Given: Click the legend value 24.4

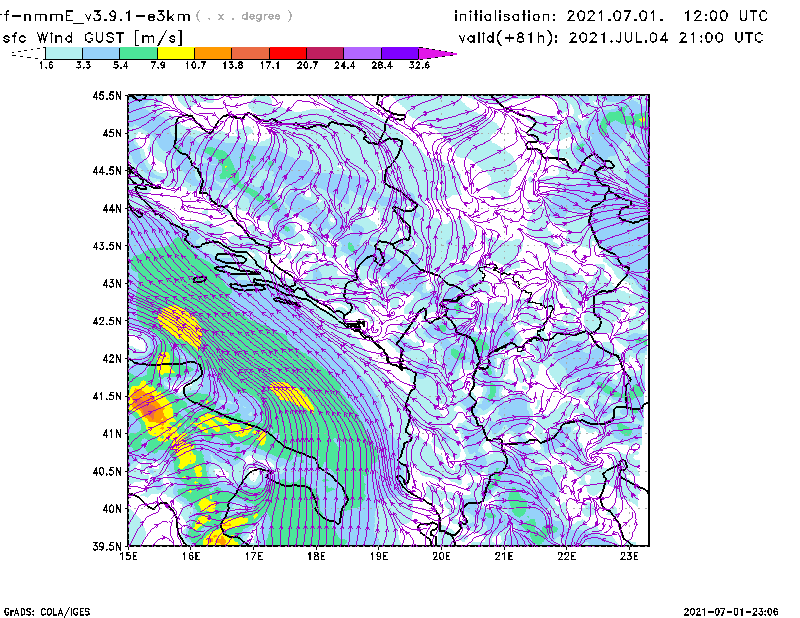Looking at the screenshot, I should click(x=344, y=65).
